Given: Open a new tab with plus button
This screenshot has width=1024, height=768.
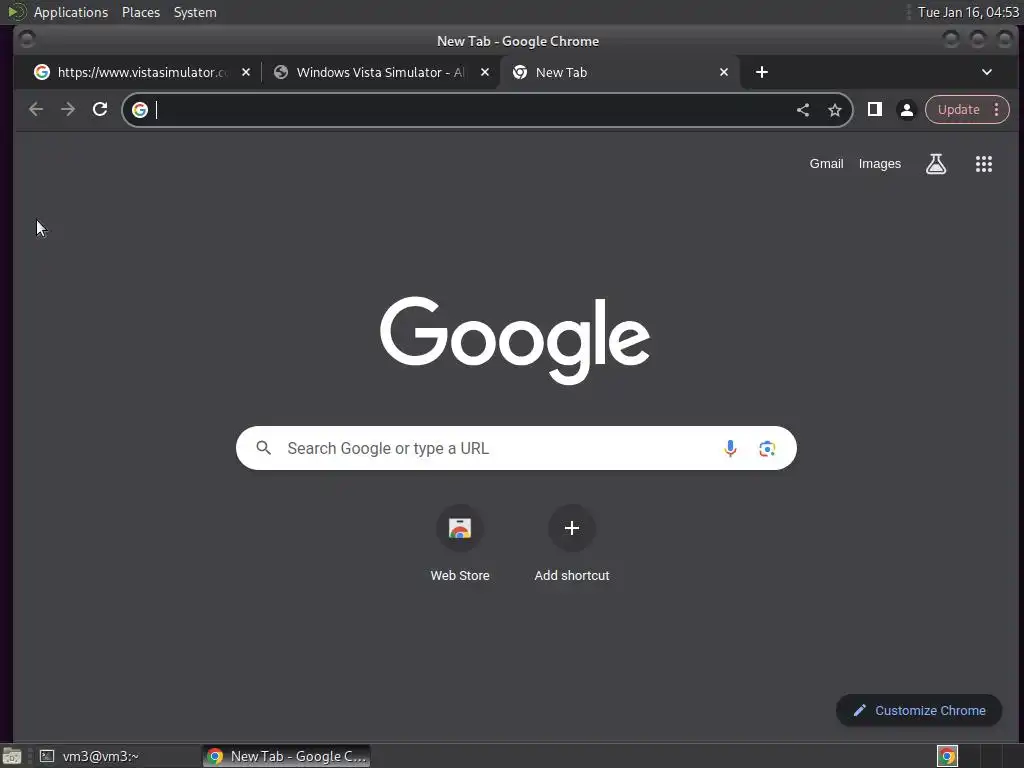Looking at the screenshot, I should (x=761, y=72).
